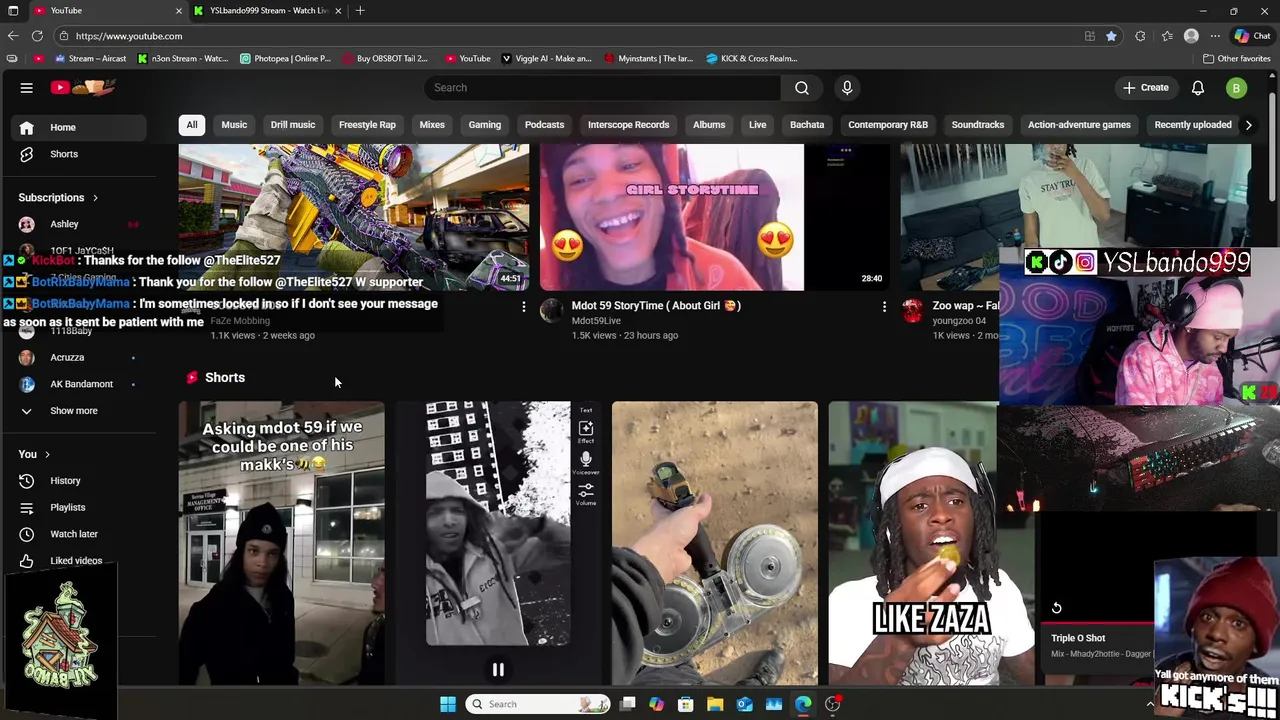The image size is (1280, 720).
Task: Focus the YouTube search box
Action: [603, 88]
